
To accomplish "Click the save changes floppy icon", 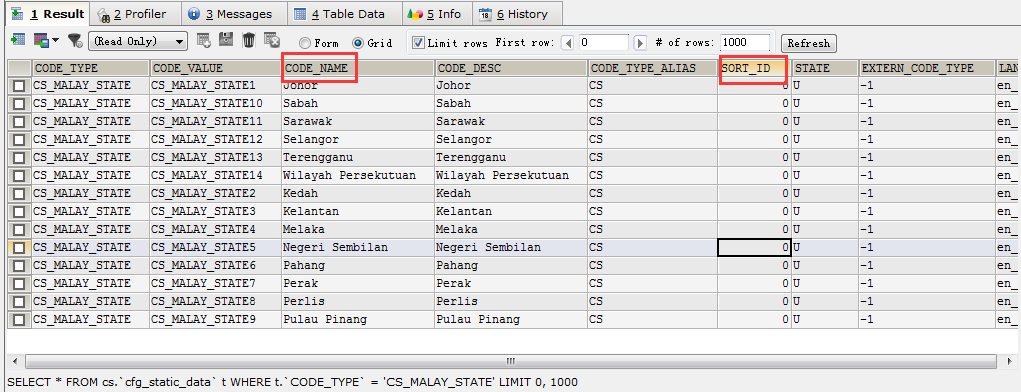I will point(226,40).
